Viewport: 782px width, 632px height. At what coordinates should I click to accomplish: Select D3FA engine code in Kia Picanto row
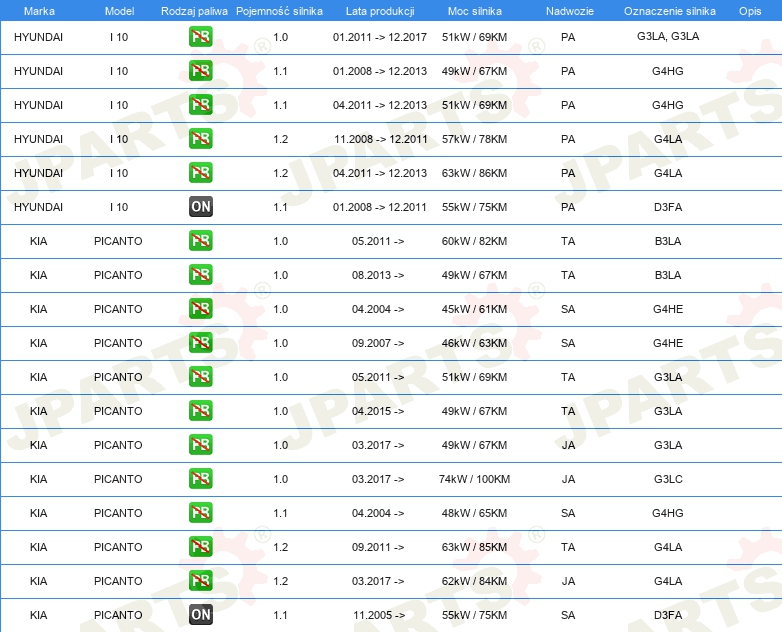click(668, 615)
